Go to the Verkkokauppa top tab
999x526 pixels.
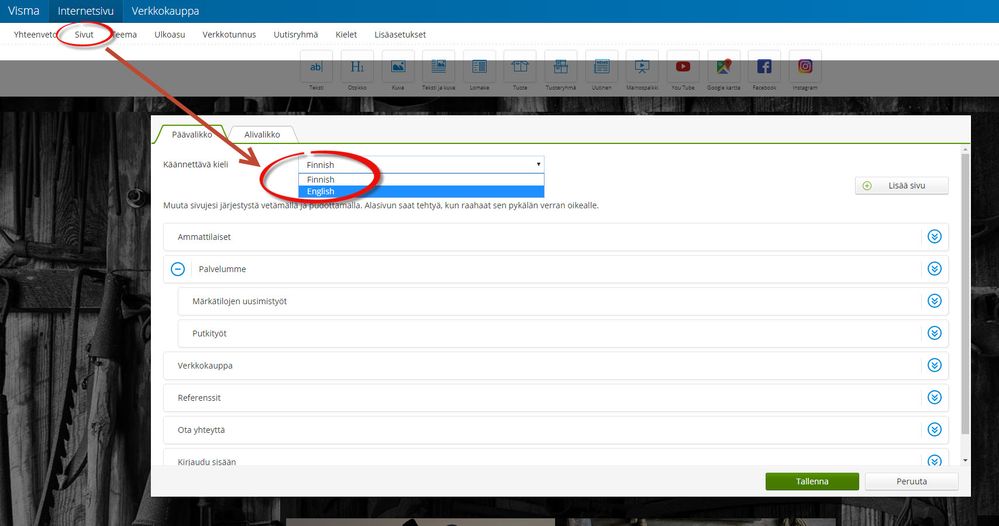click(x=165, y=11)
